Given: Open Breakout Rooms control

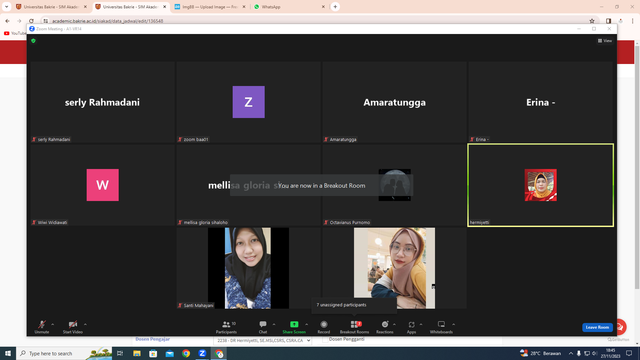Looking at the screenshot, I should click(x=354, y=327).
